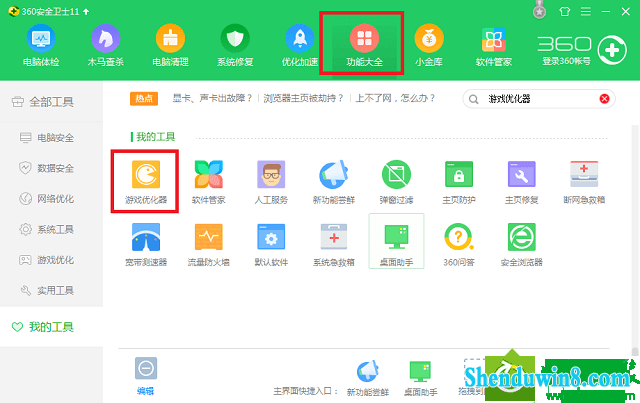The width and height of the screenshot is (640, 403).
Task: Open 新功能尝鲜 quick entry at bottom
Action: point(368,378)
